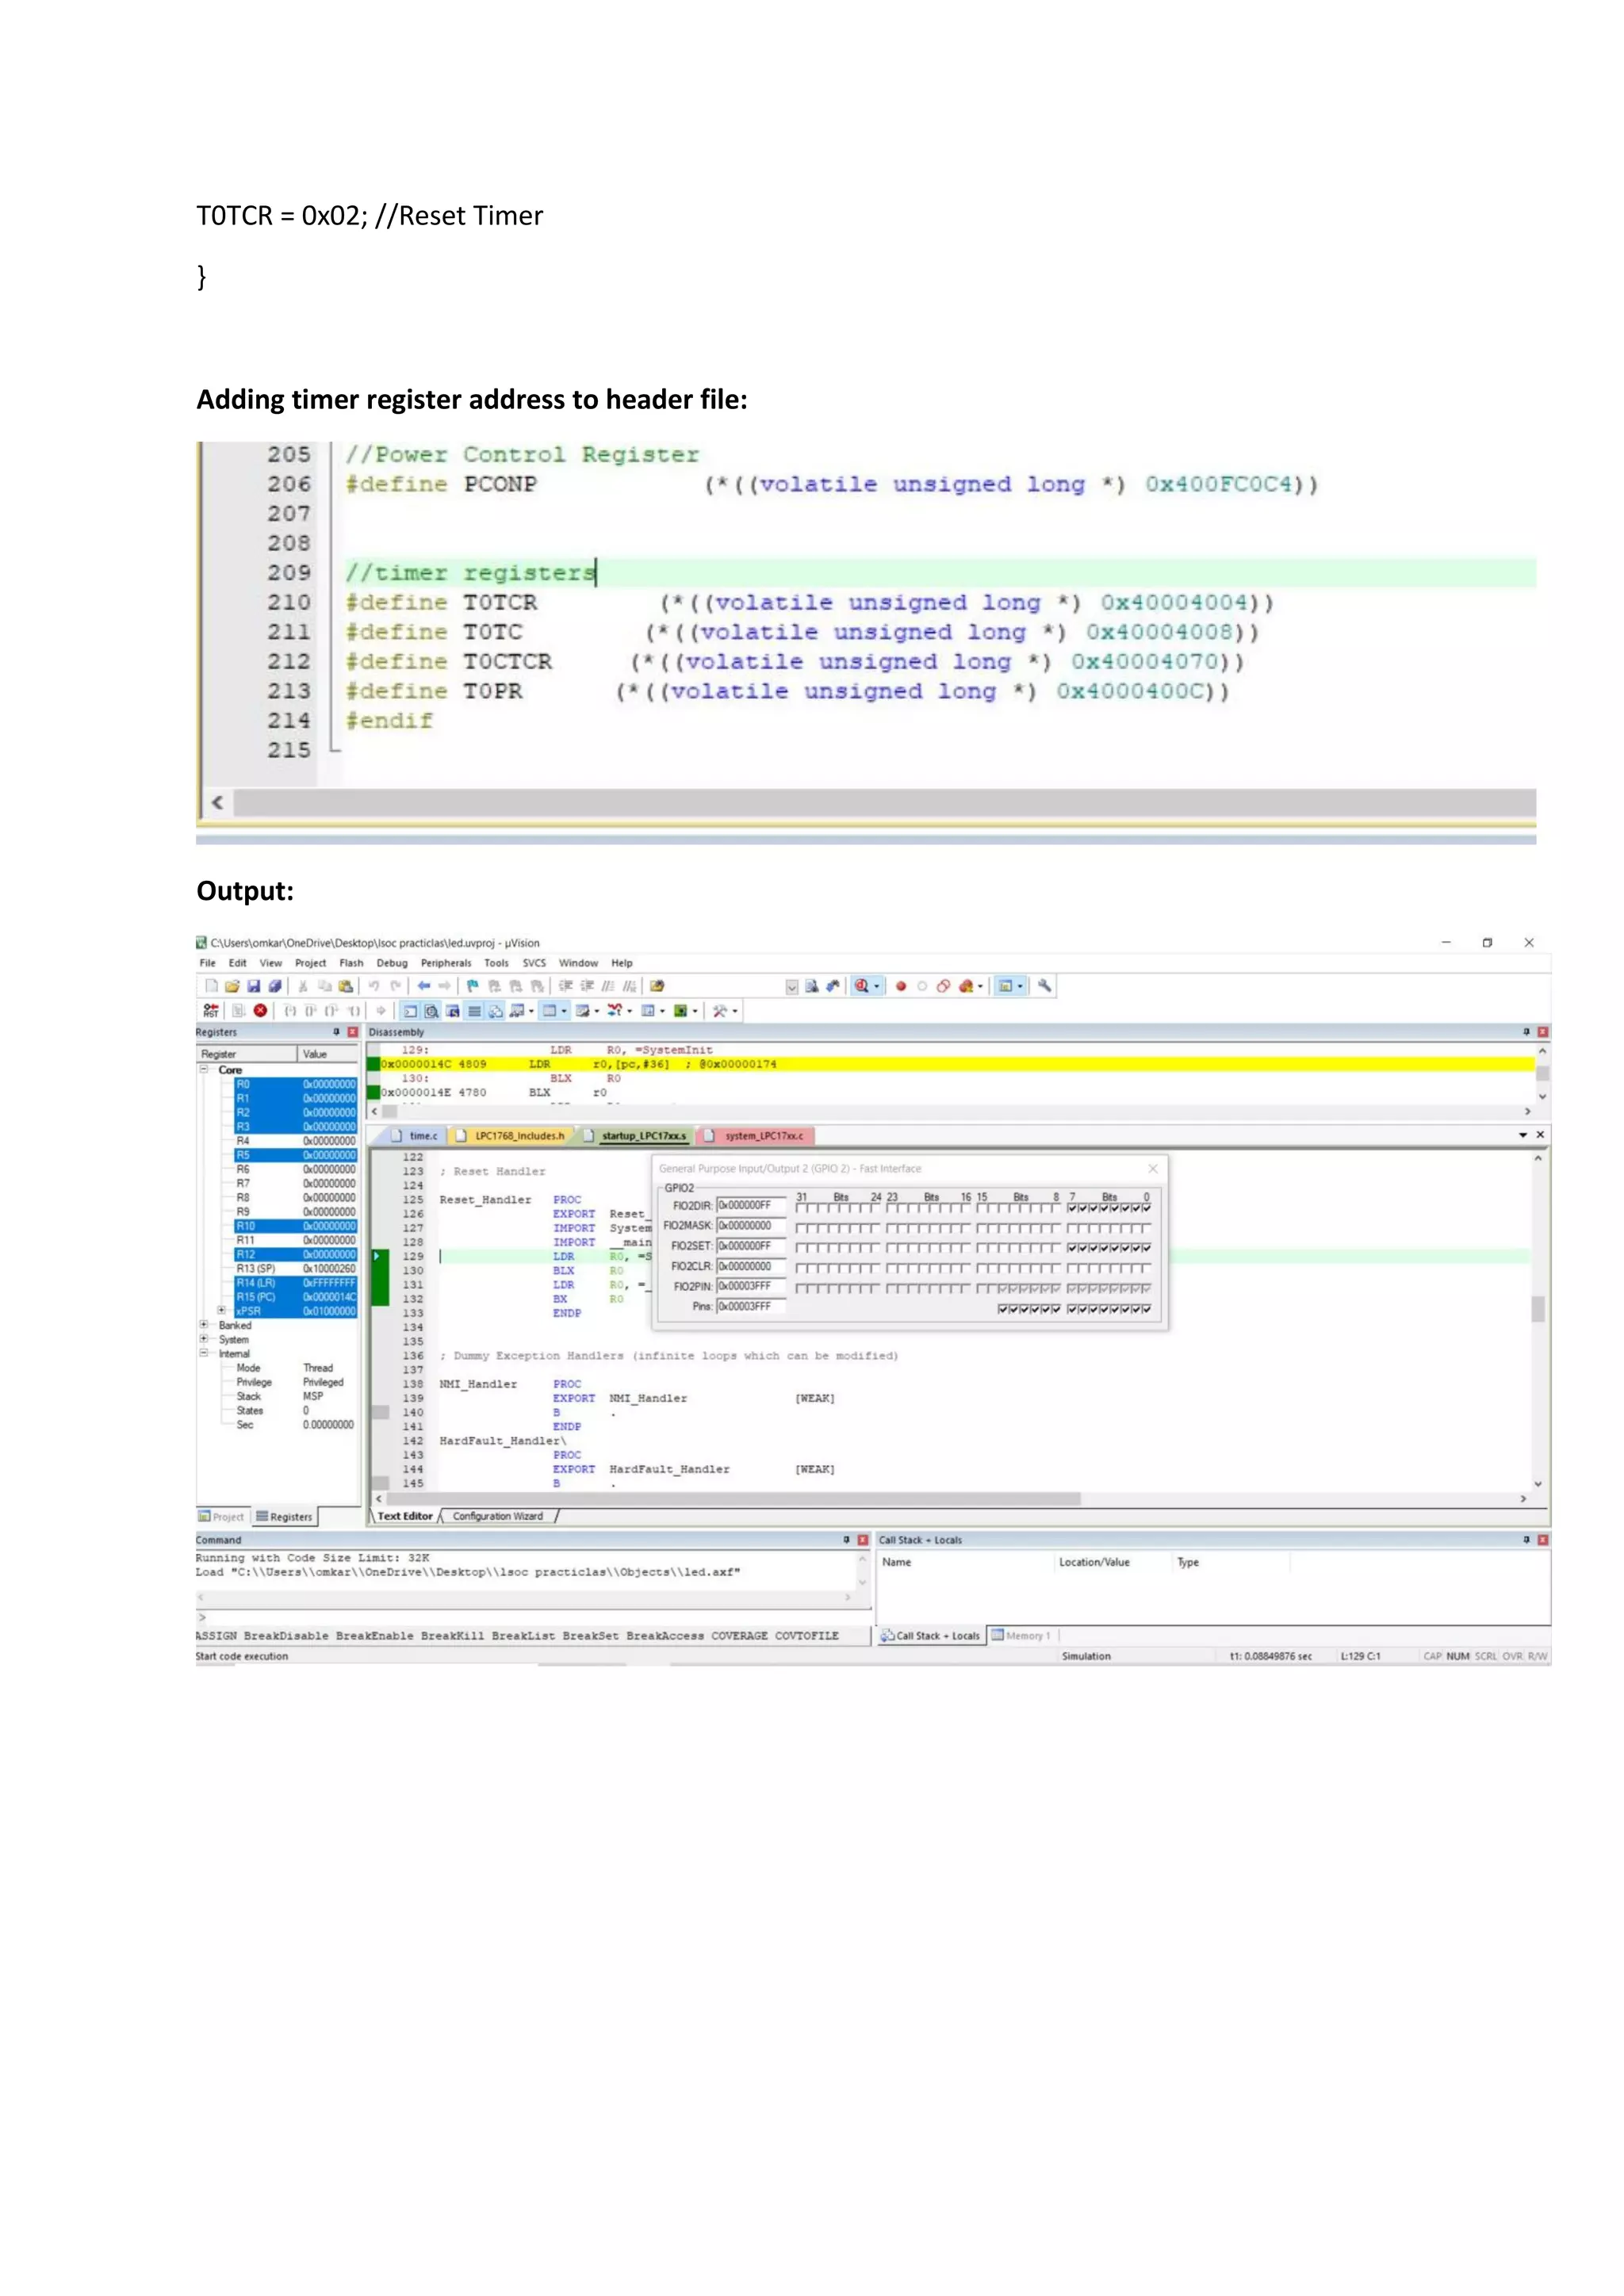Screen dimensions: 1624x2296
Task: Click the FIO2MASK value input field
Action: coord(750,1226)
